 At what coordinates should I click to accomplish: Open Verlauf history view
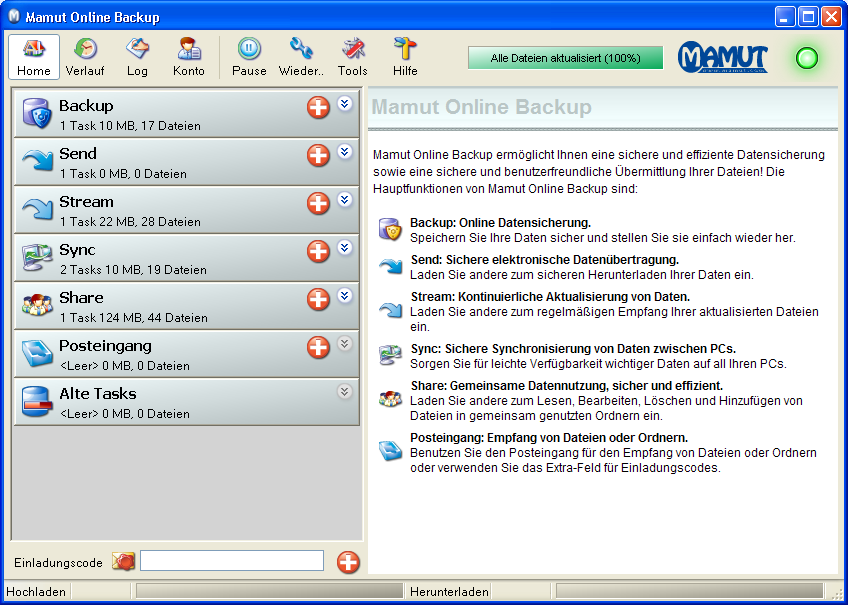click(x=85, y=57)
